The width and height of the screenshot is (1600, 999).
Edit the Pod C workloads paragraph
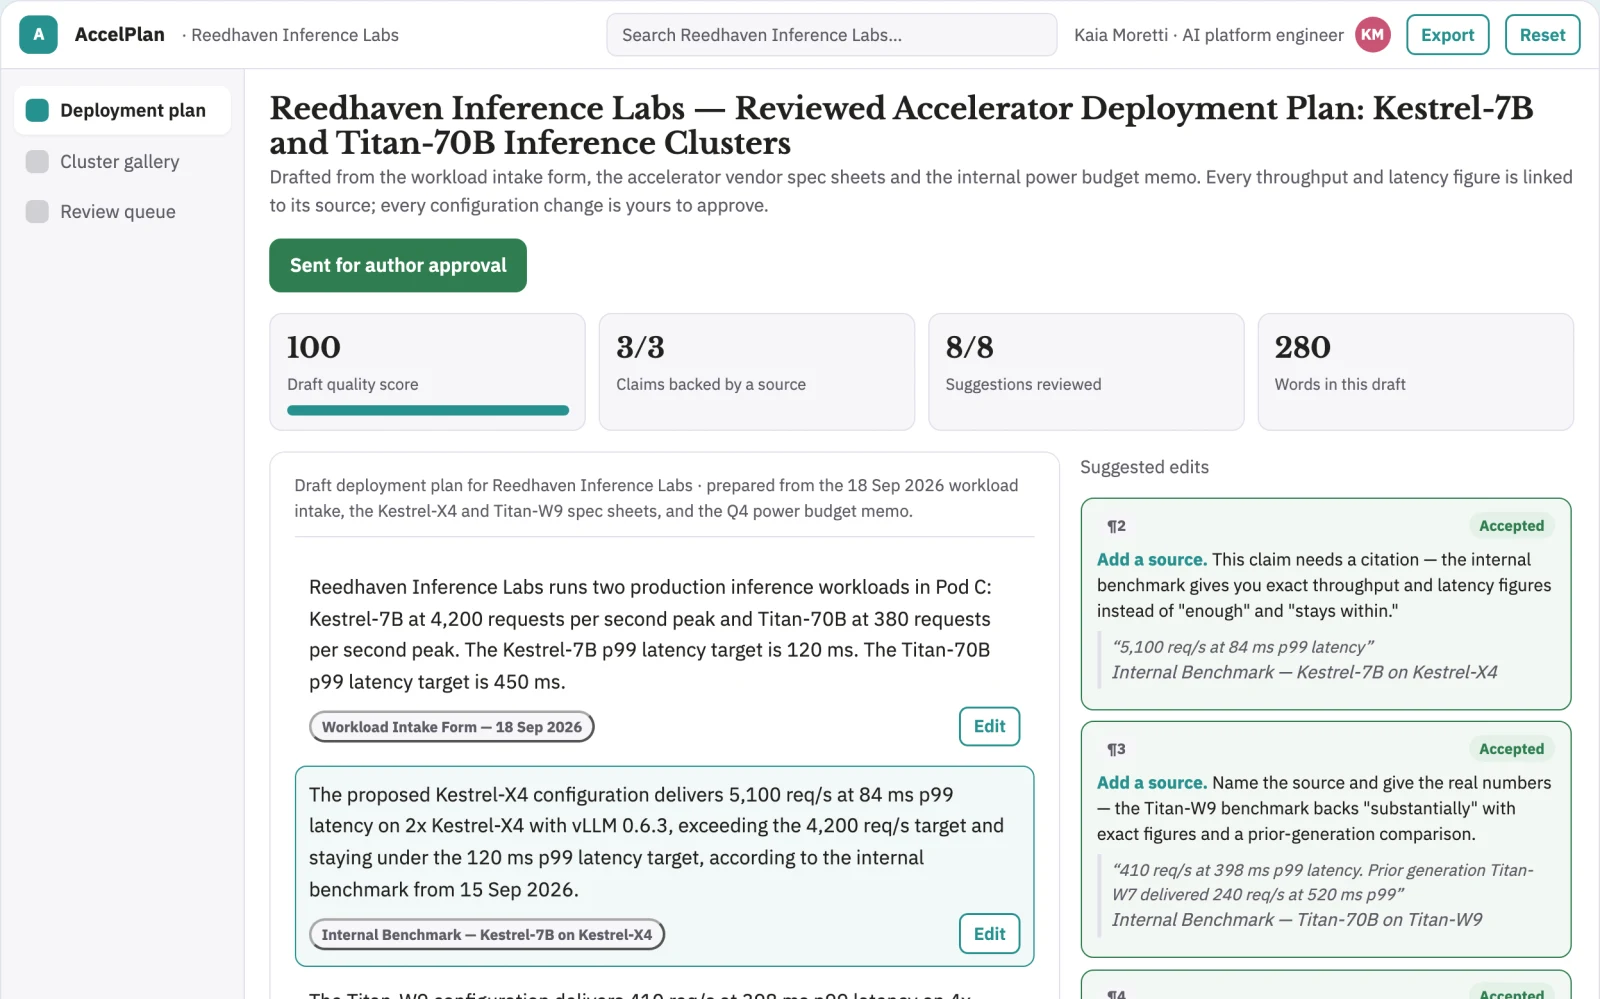(x=989, y=726)
